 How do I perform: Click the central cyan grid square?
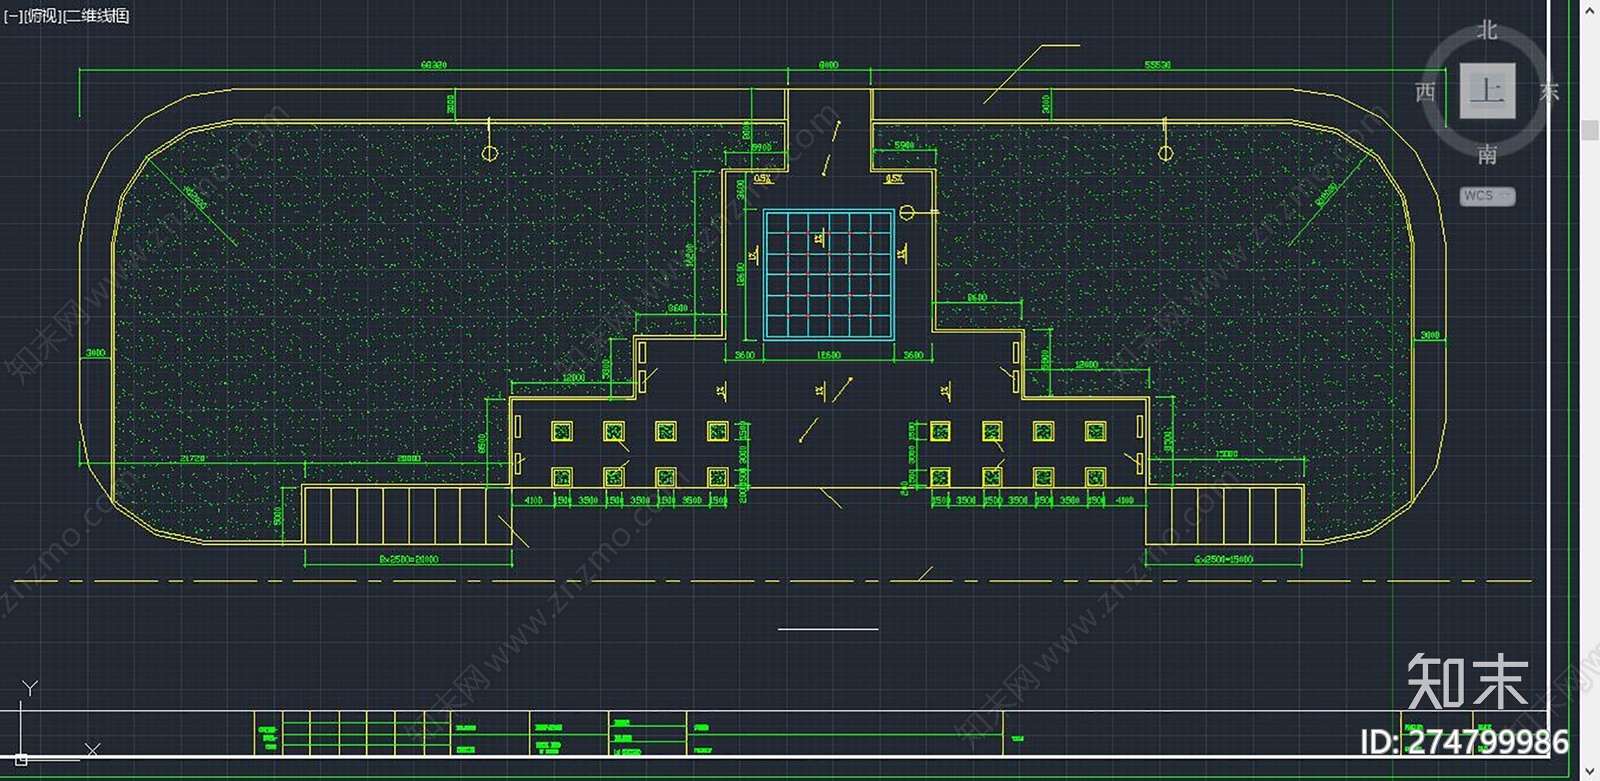(829, 274)
